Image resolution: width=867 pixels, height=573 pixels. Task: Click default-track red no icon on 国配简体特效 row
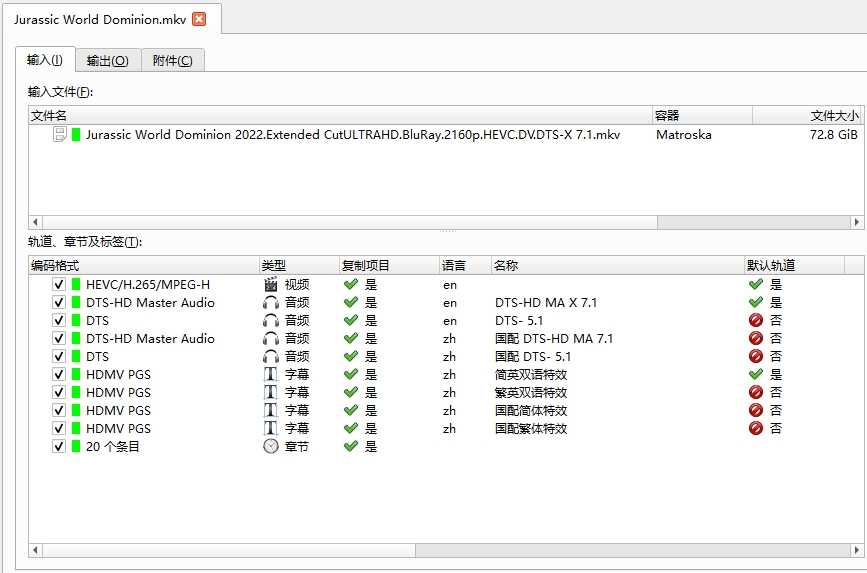click(x=755, y=410)
